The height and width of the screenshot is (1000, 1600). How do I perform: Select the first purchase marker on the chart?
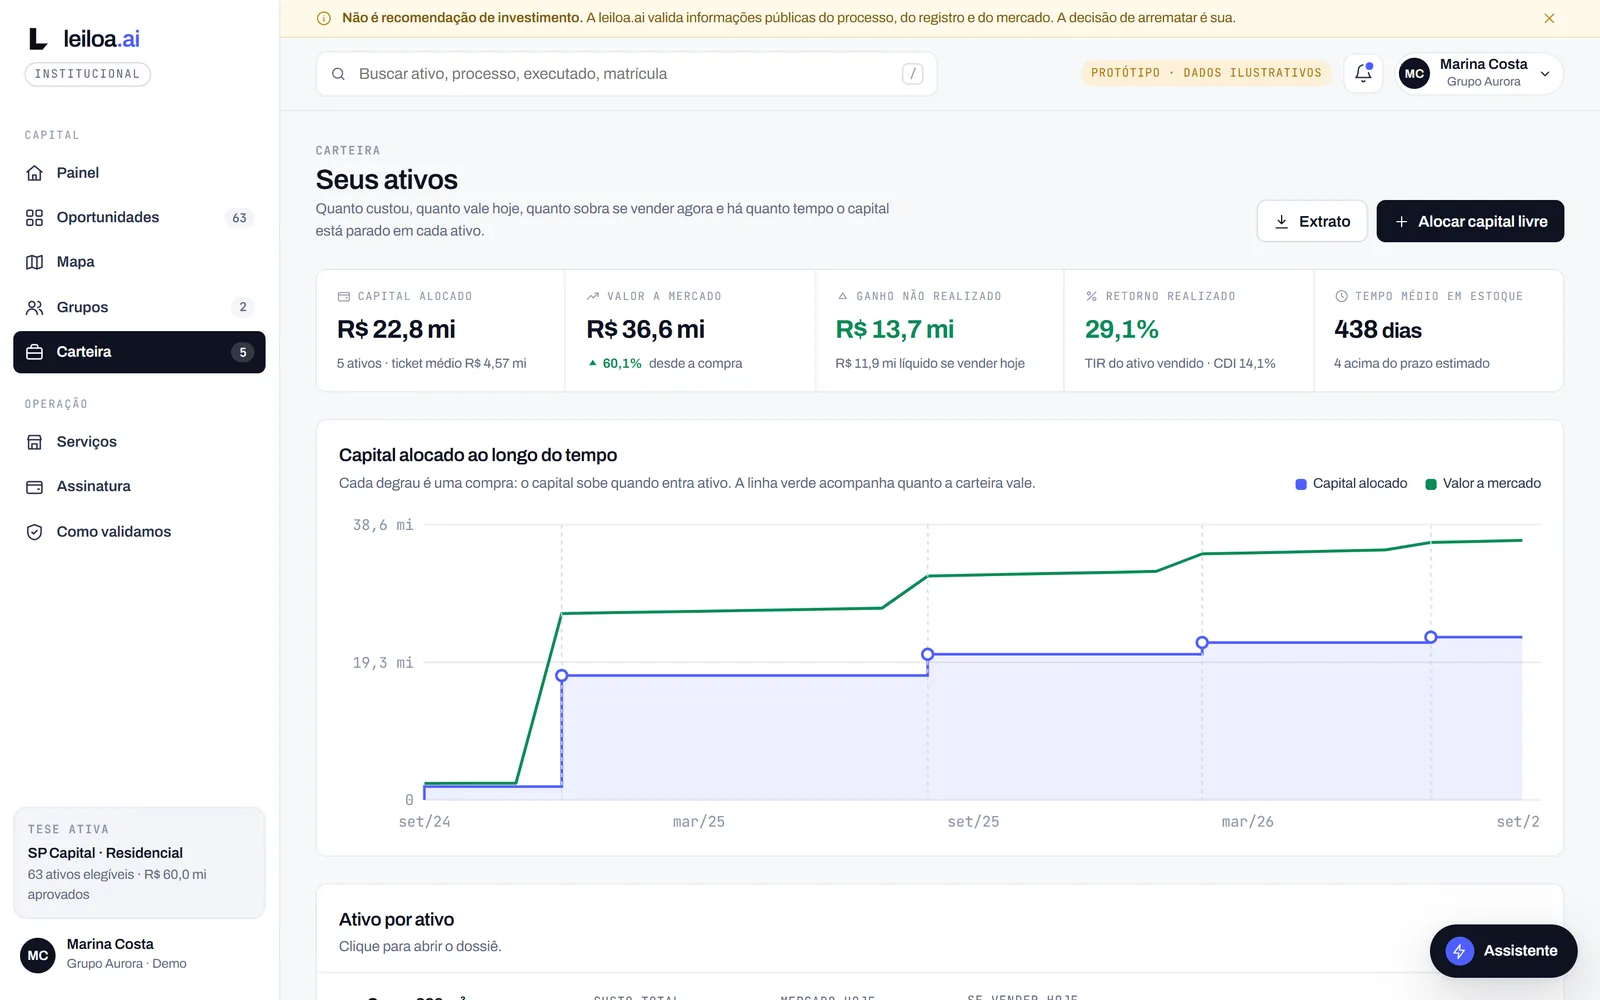pyautogui.click(x=562, y=676)
